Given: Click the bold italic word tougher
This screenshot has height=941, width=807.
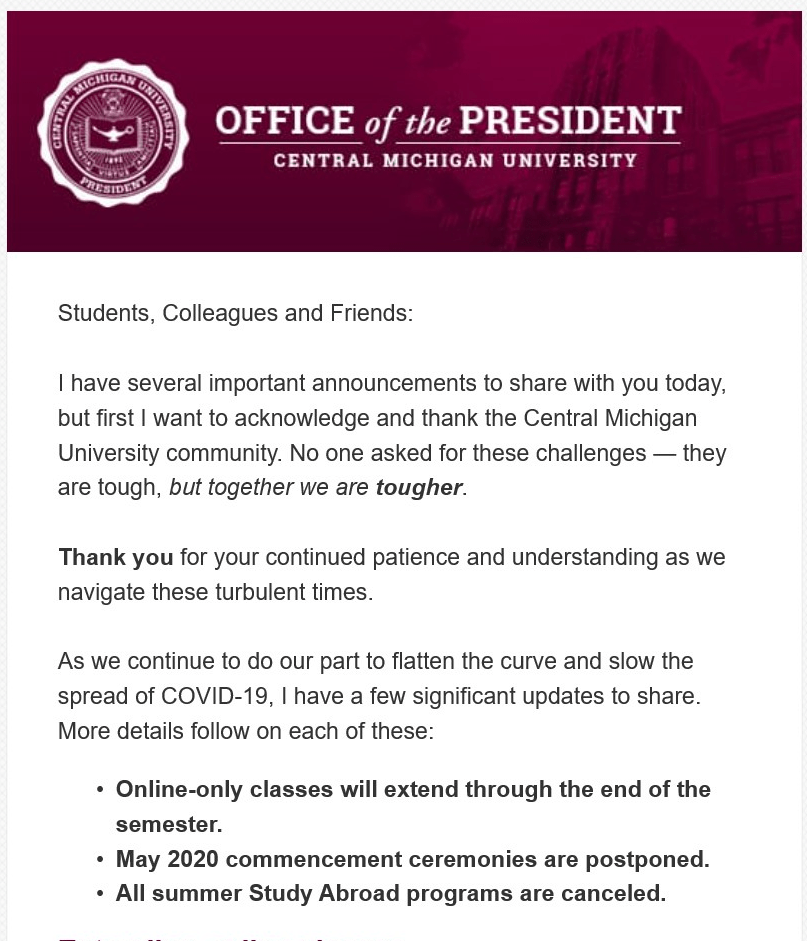Looking at the screenshot, I should coord(419,488).
